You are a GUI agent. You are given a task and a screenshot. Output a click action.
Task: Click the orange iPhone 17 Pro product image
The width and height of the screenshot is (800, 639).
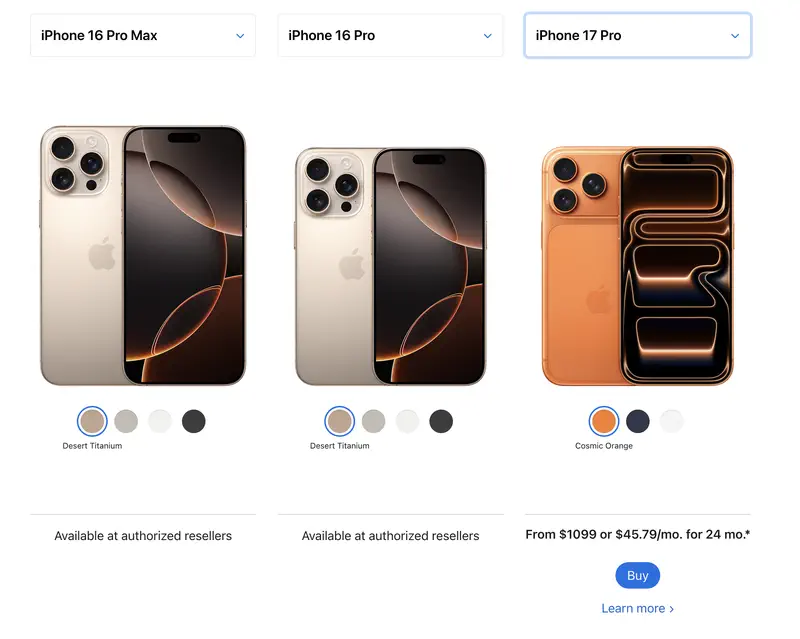click(x=638, y=265)
